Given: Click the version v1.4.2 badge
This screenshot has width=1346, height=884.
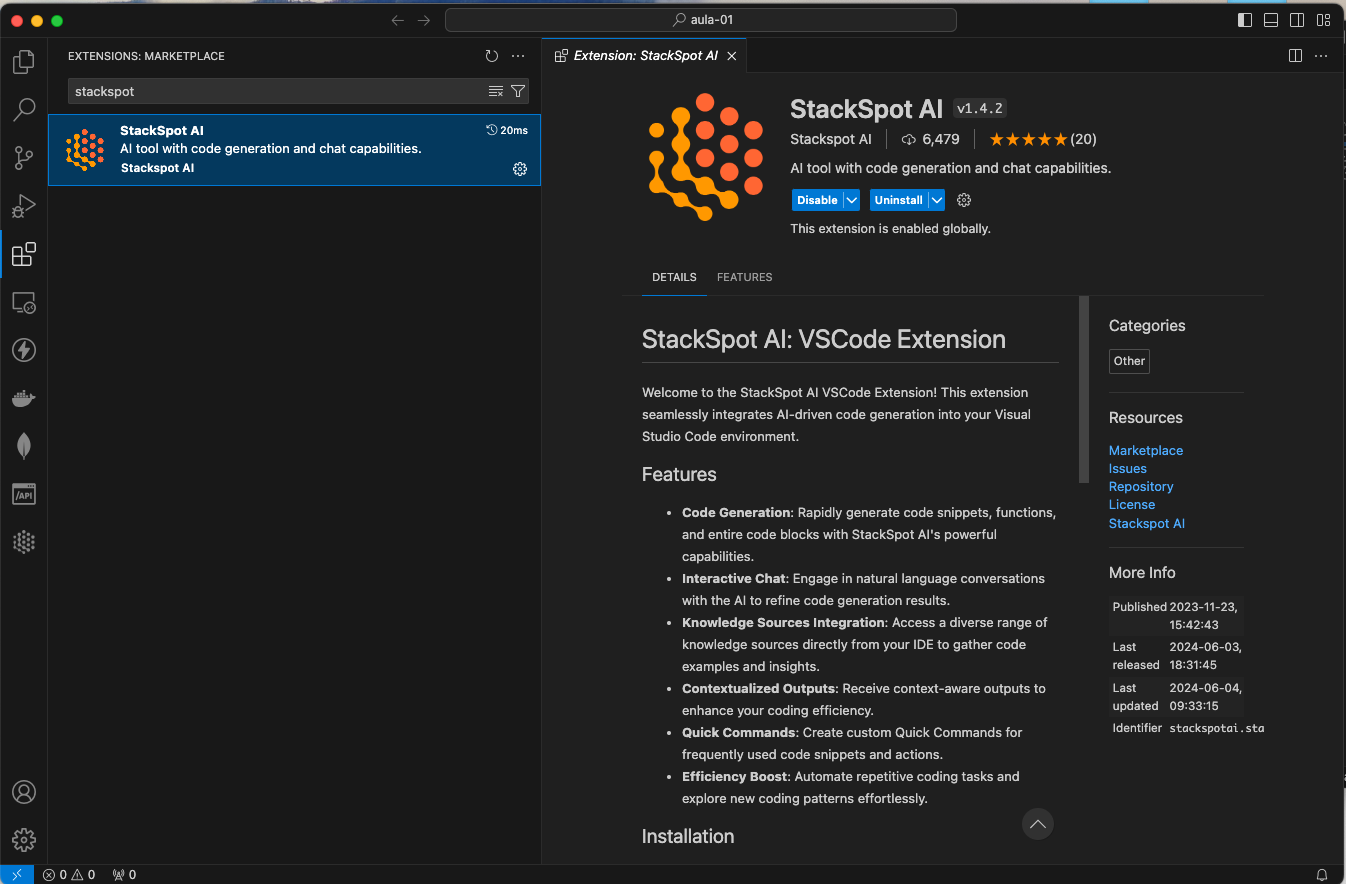Looking at the screenshot, I should pyautogui.click(x=981, y=108).
